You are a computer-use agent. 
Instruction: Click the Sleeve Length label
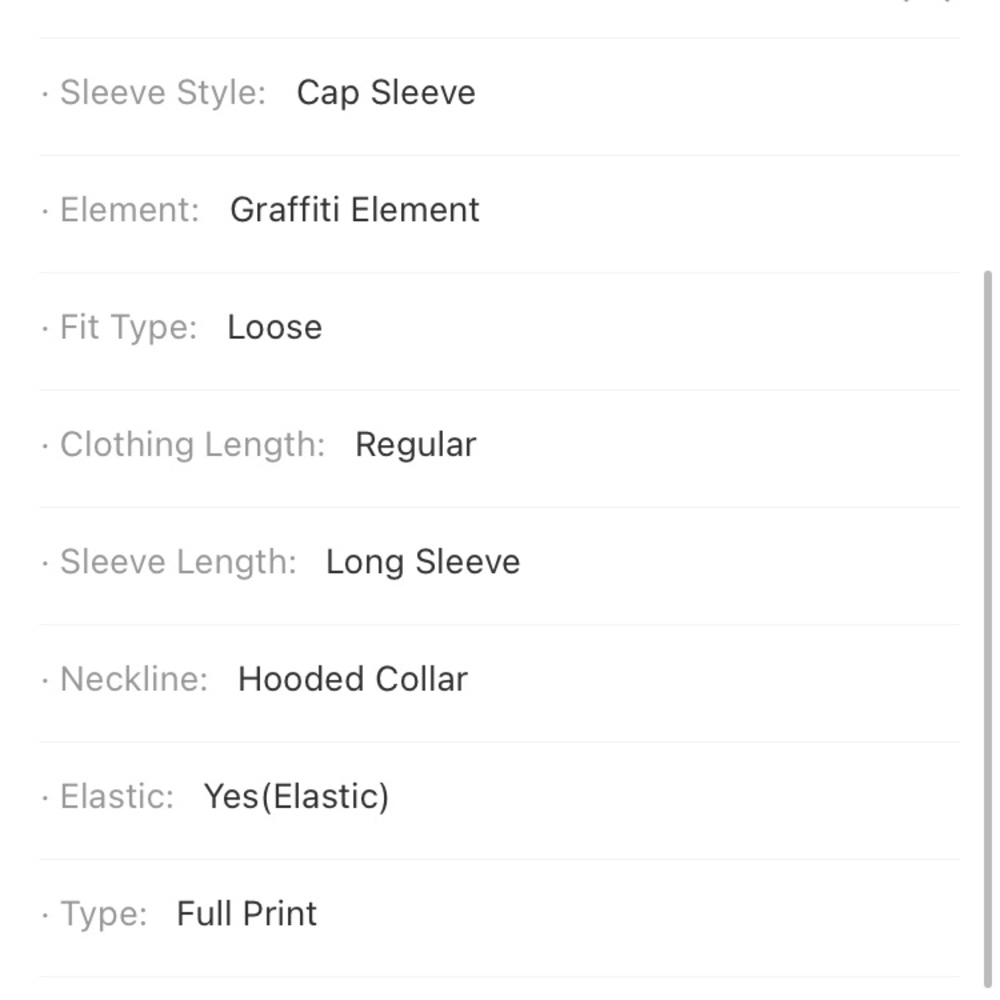[178, 562]
